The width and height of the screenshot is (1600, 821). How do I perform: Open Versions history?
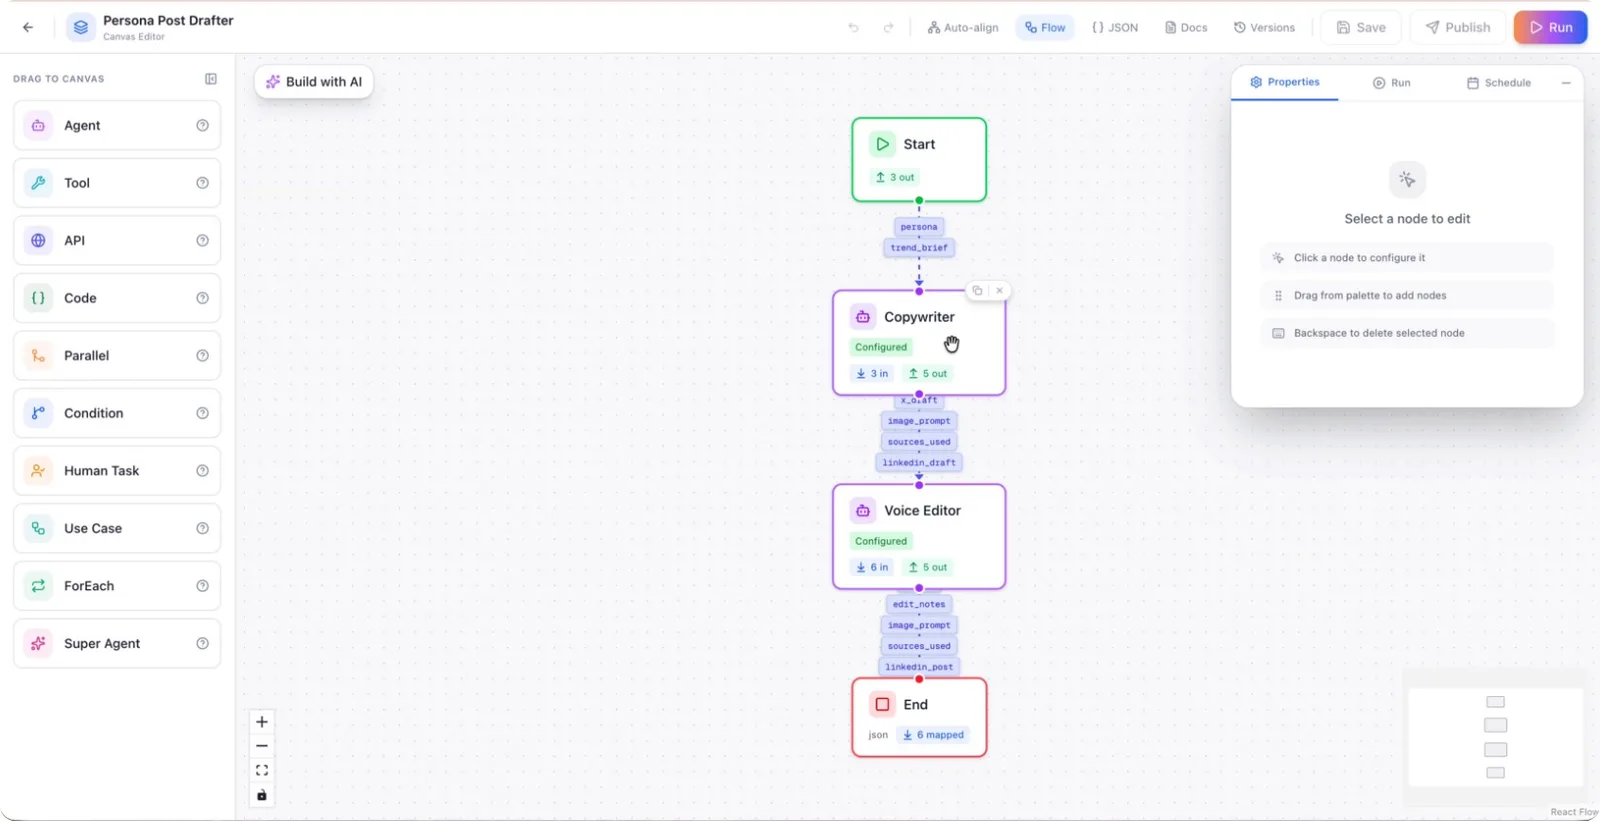[1264, 28]
